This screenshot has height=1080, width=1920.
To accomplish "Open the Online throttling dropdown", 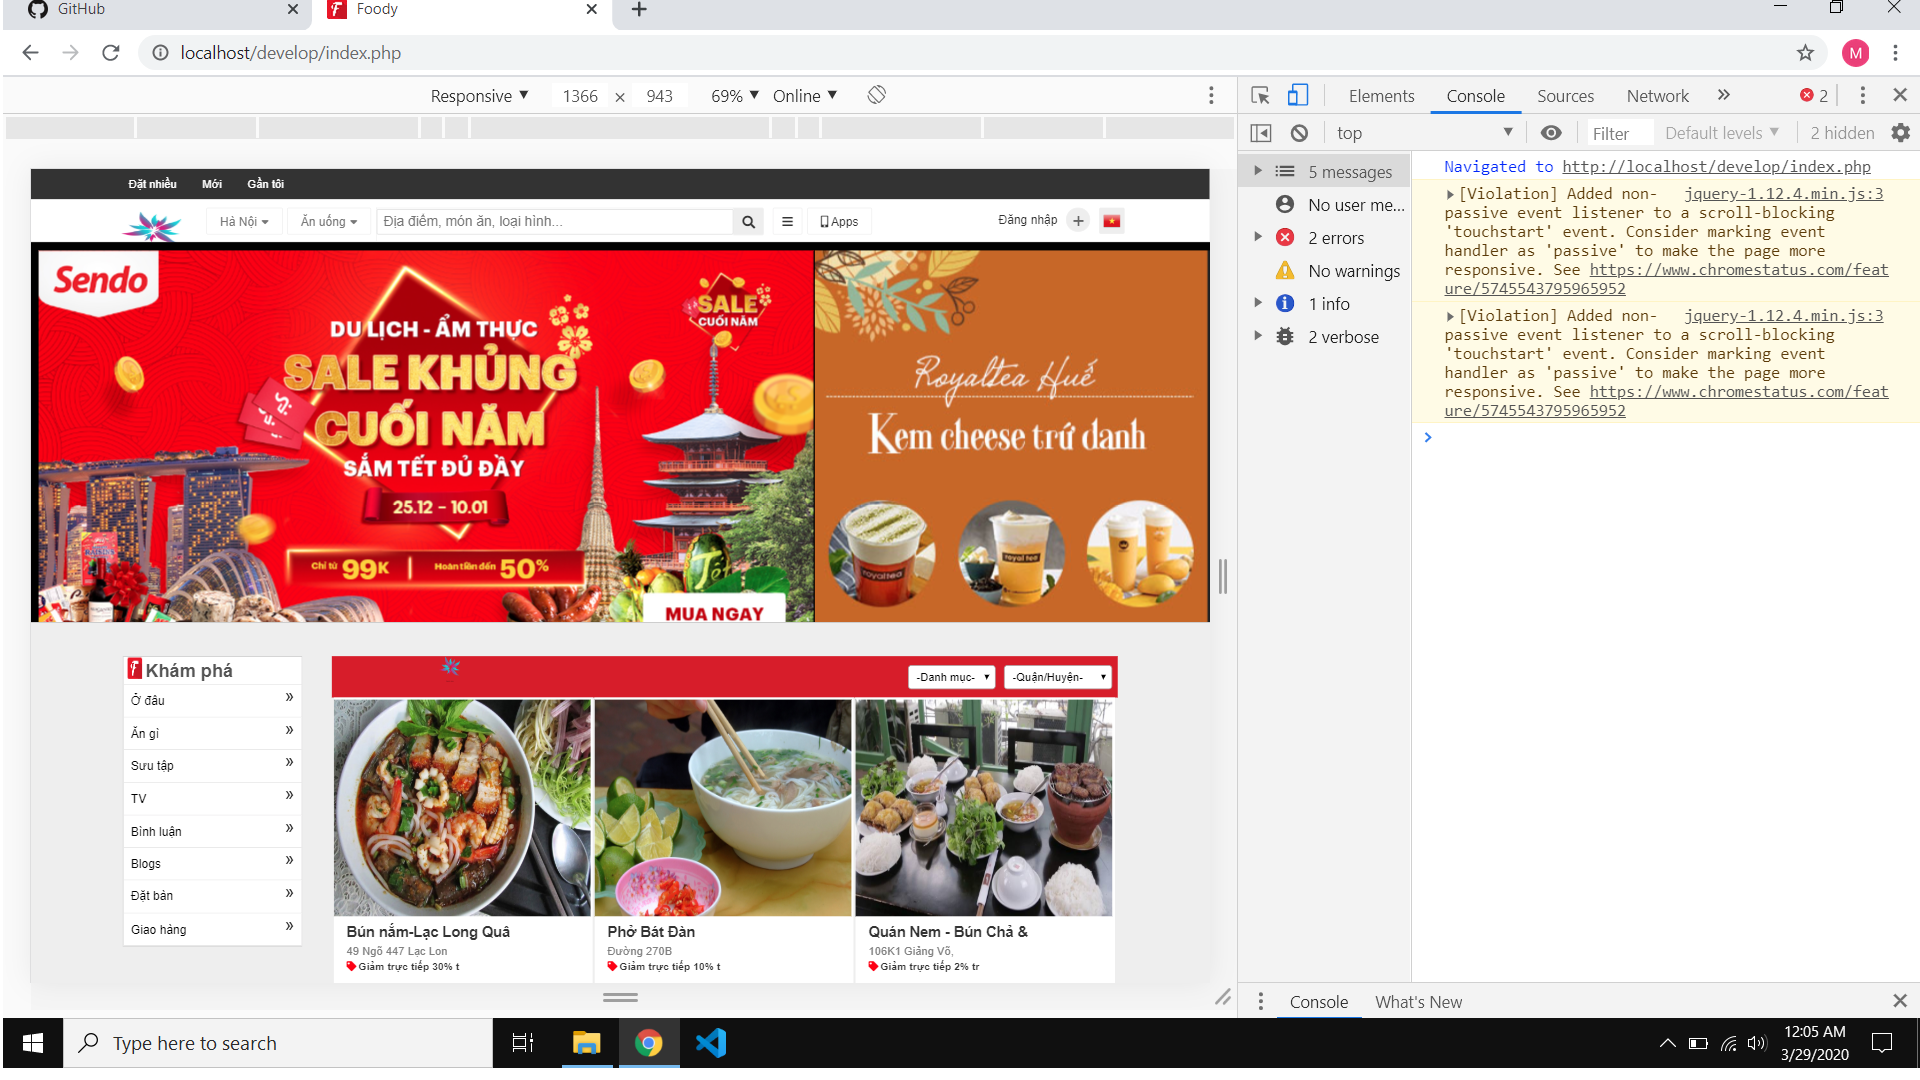I will click(x=805, y=96).
